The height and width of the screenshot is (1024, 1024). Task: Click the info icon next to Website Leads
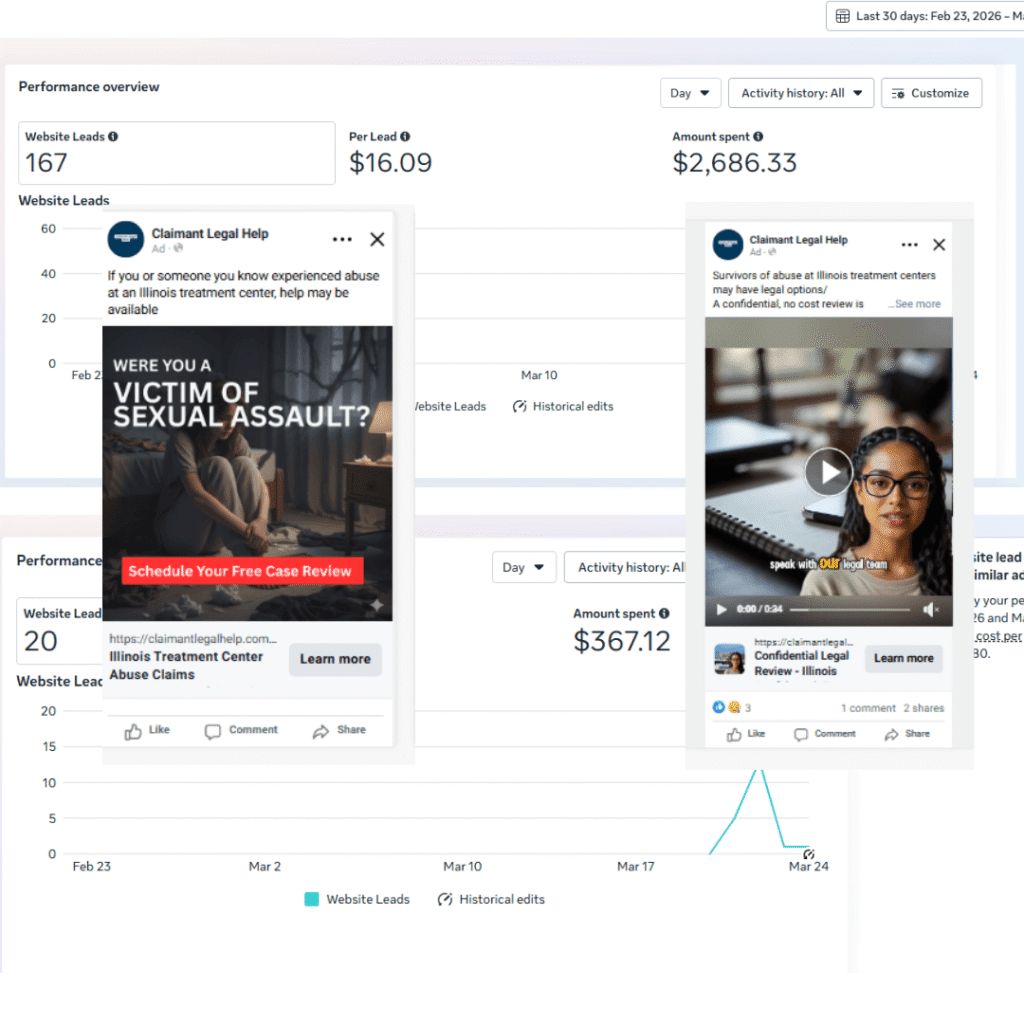click(x=113, y=137)
